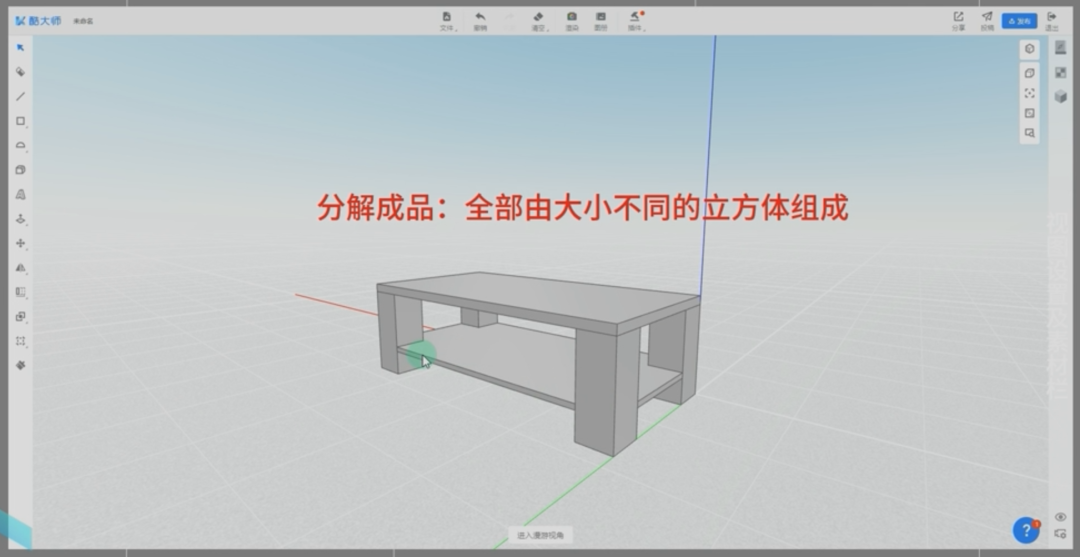Open the blue question-mark help button
1080x557 pixels.
(1026, 530)
